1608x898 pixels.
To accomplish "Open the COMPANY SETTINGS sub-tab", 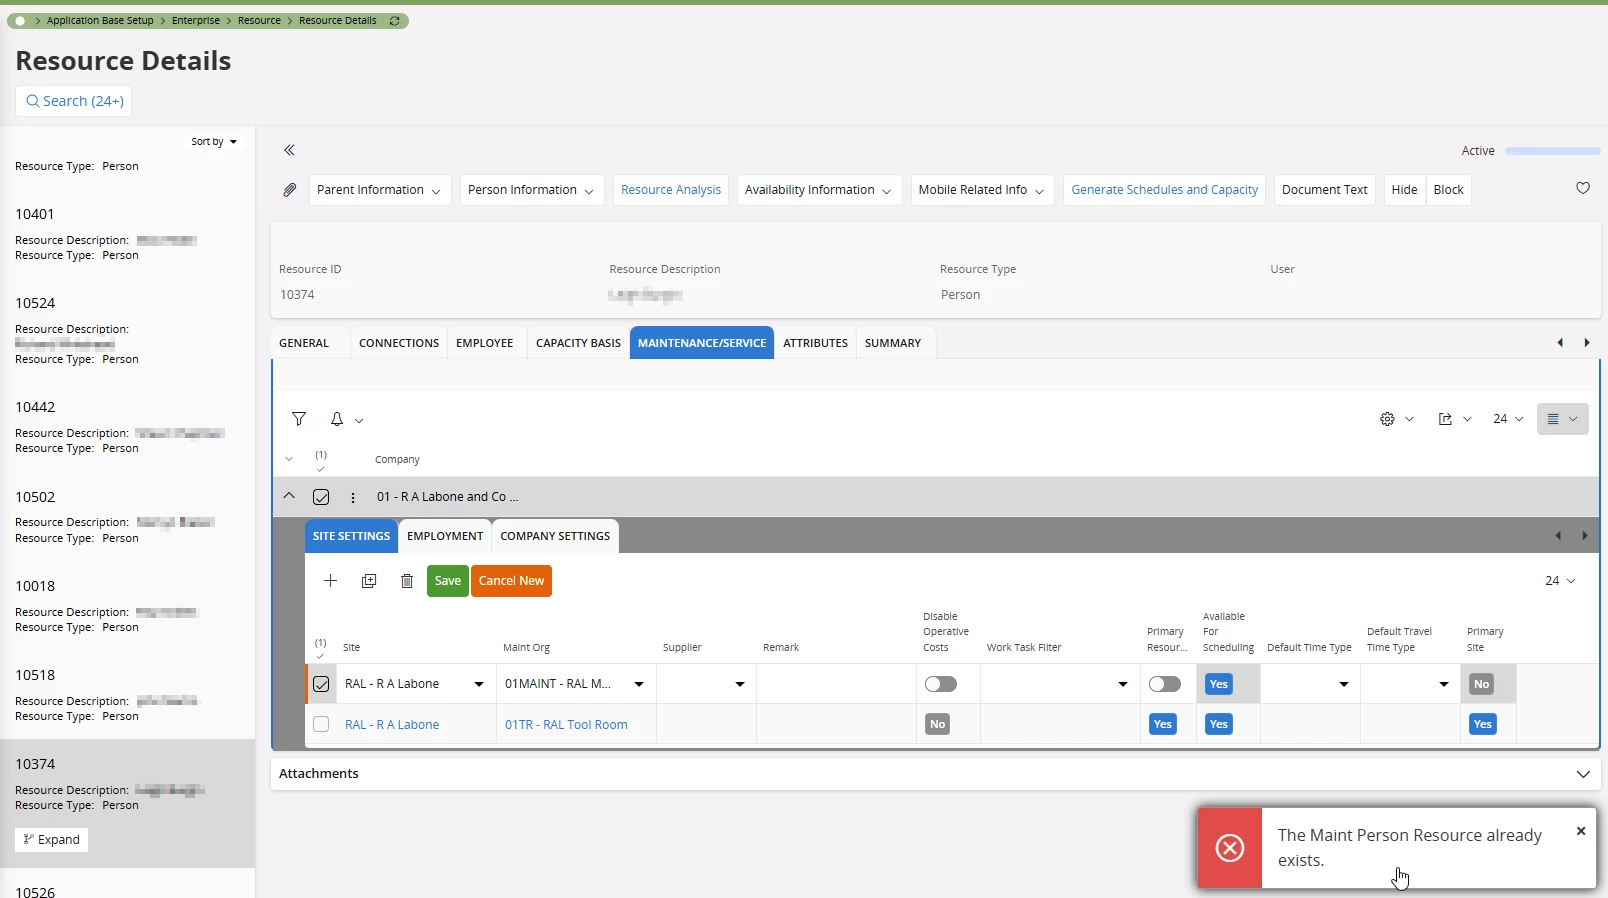I will (555, 536).
